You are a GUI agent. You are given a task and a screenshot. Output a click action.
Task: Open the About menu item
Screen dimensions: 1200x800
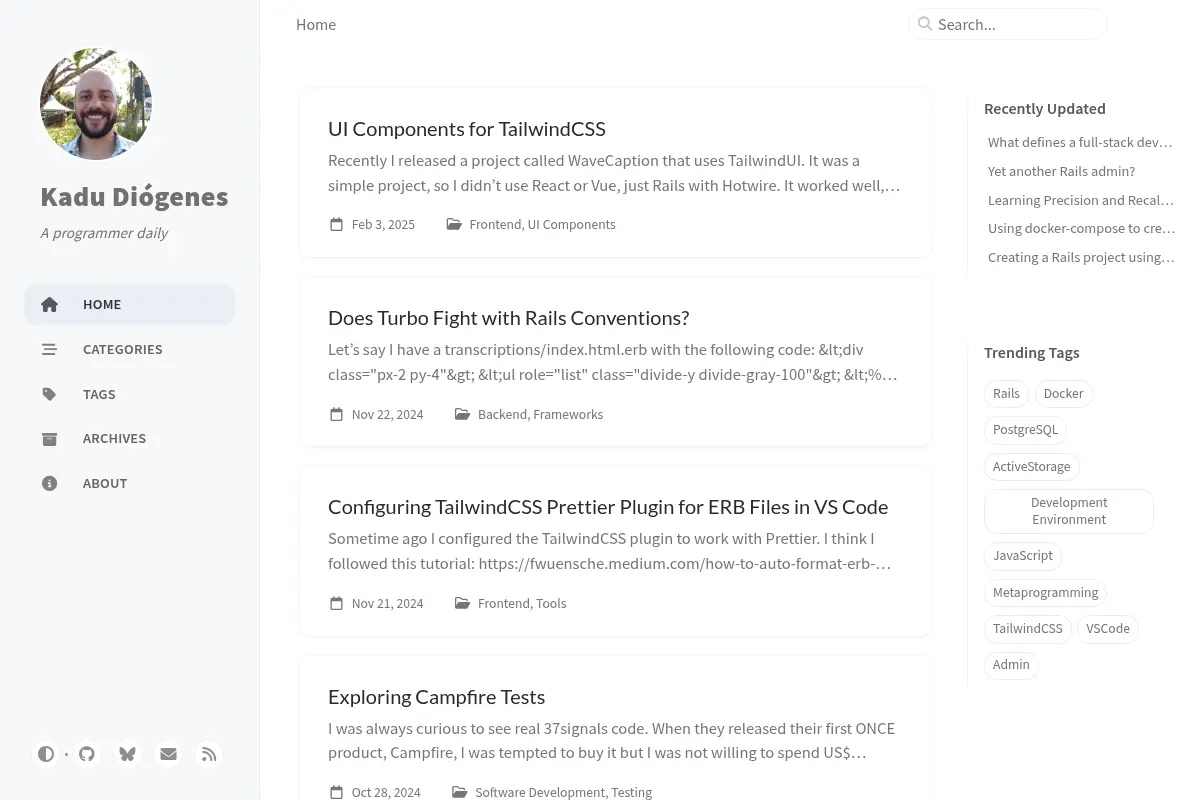130,483
